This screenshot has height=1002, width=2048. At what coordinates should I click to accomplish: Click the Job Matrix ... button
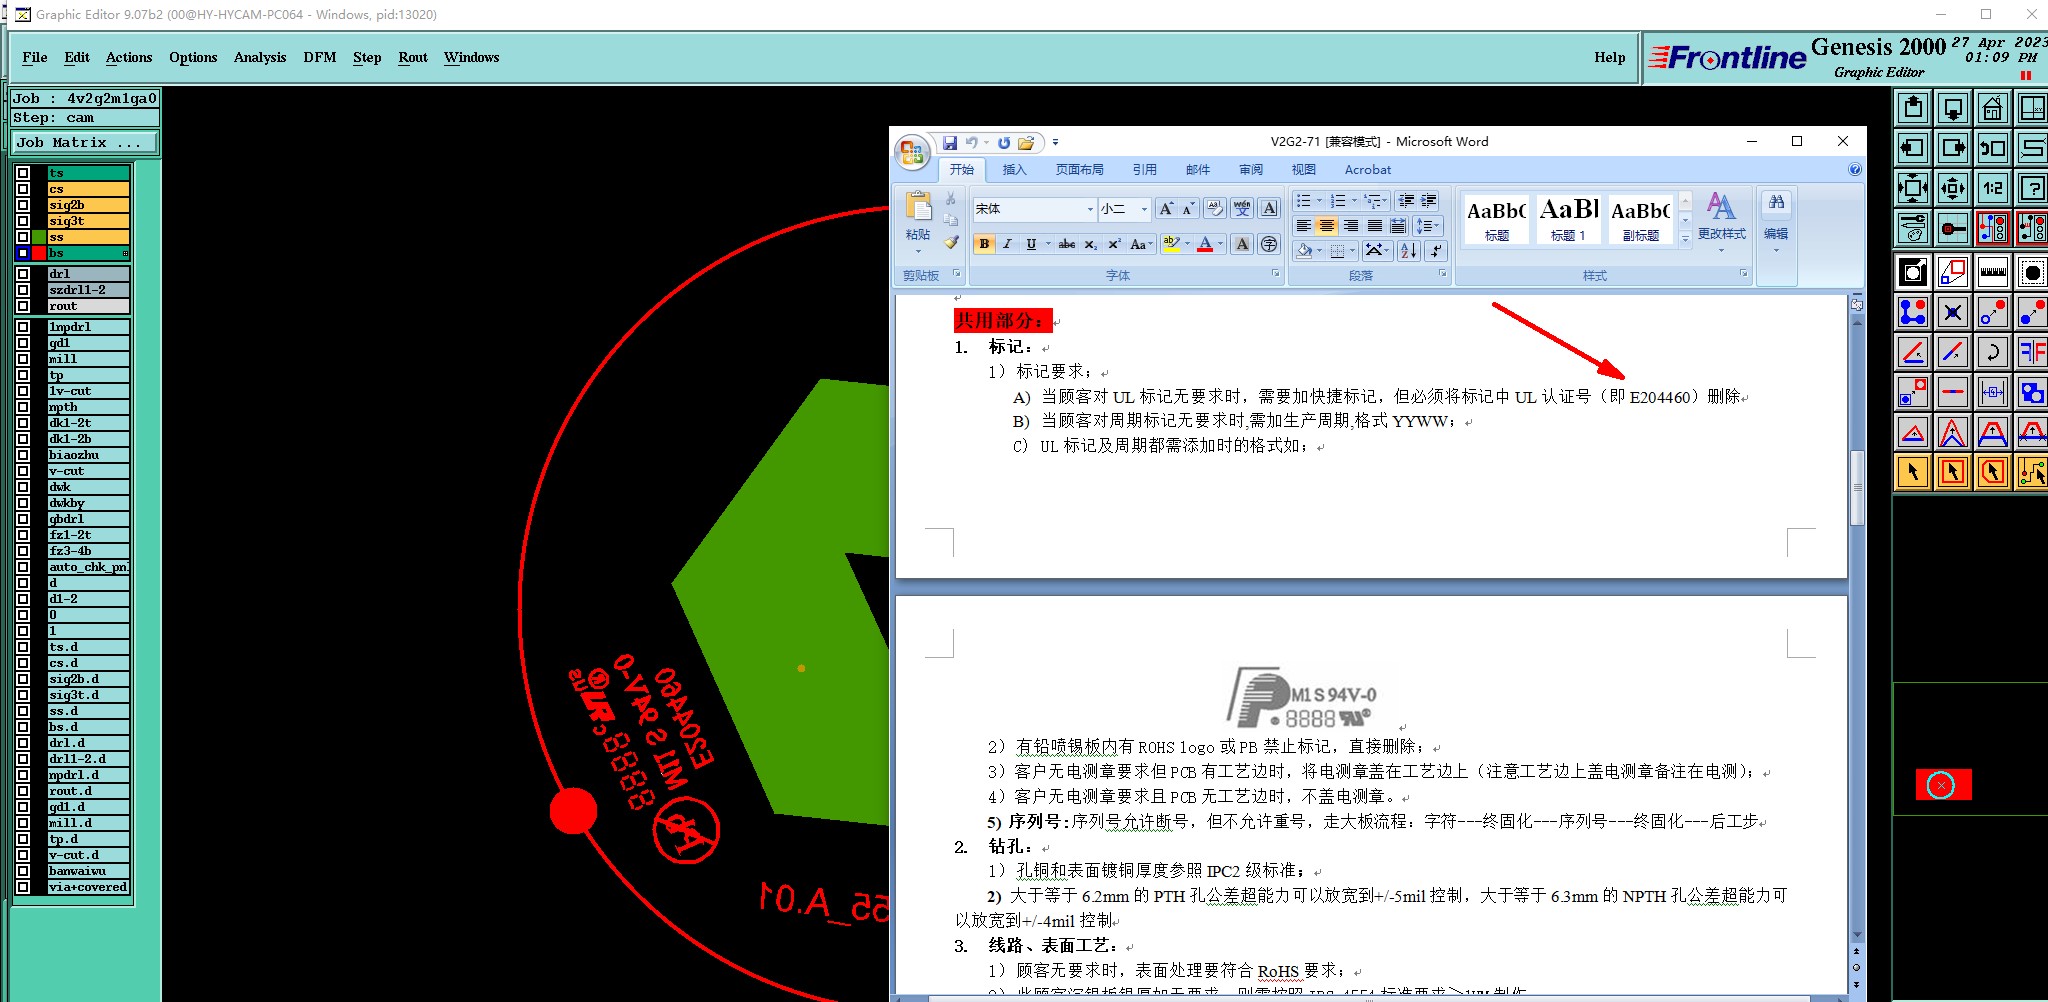click(x=84, y=142)
